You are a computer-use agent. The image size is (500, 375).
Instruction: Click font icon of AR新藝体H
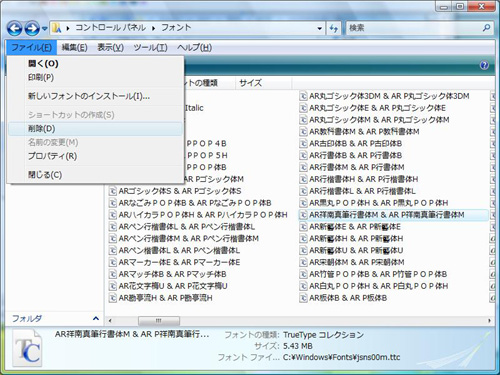point(303,239)
